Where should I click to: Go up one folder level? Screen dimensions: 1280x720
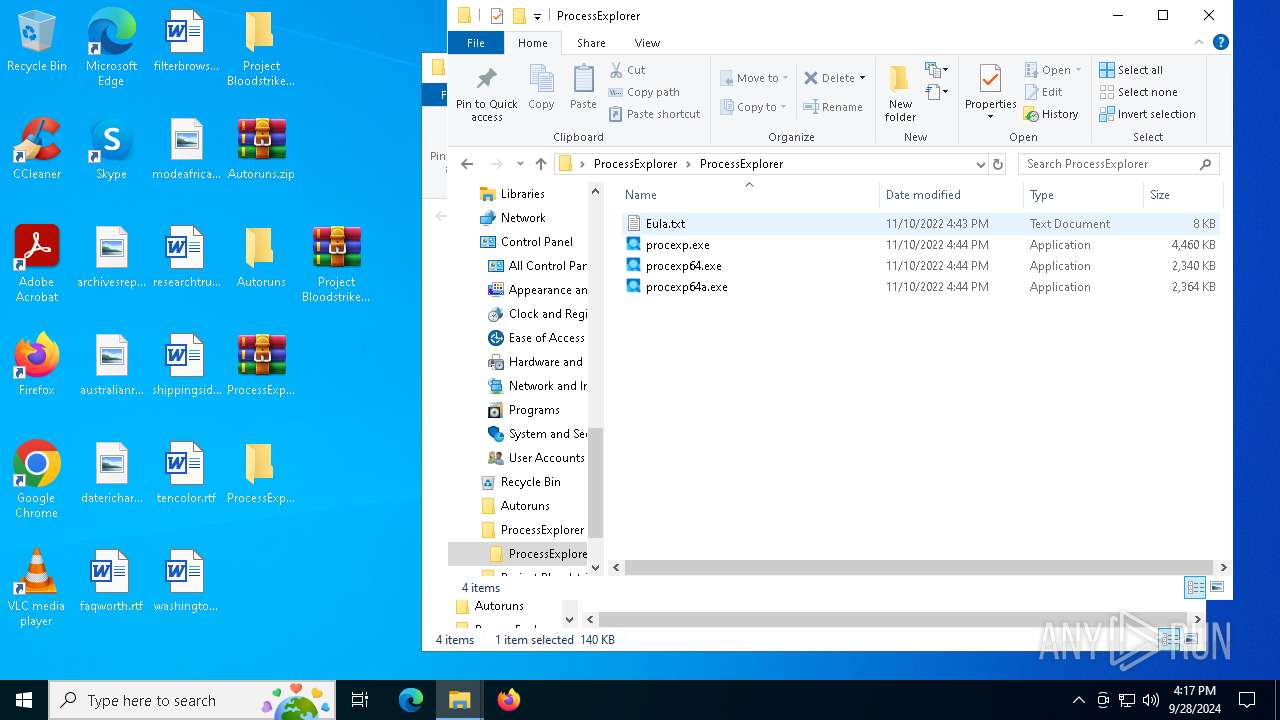541,164
